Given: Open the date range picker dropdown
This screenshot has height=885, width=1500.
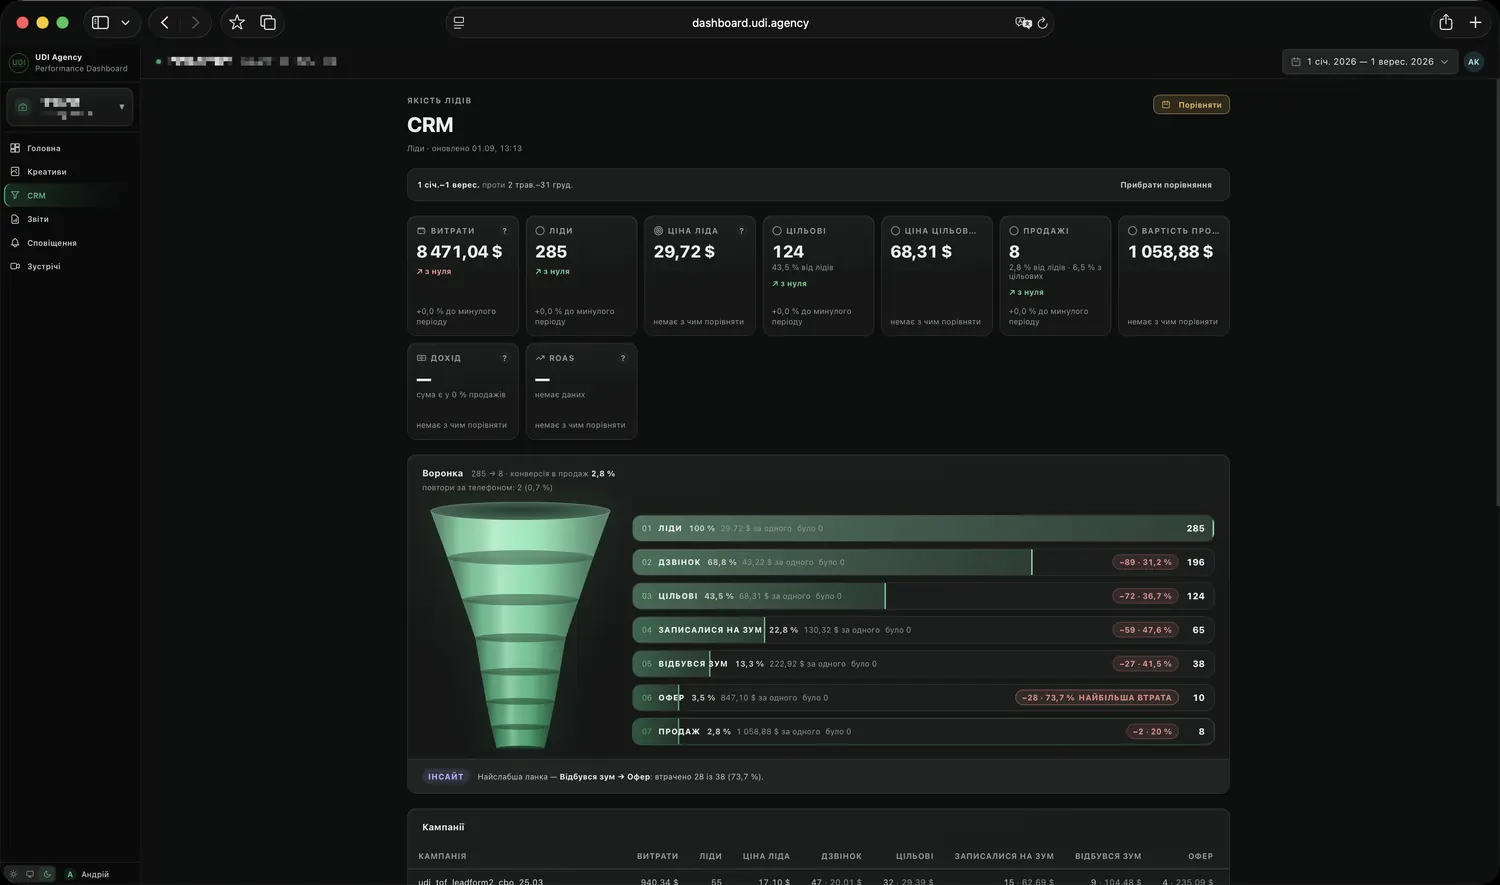Looking at the screenshot, I should (1369, 62).
